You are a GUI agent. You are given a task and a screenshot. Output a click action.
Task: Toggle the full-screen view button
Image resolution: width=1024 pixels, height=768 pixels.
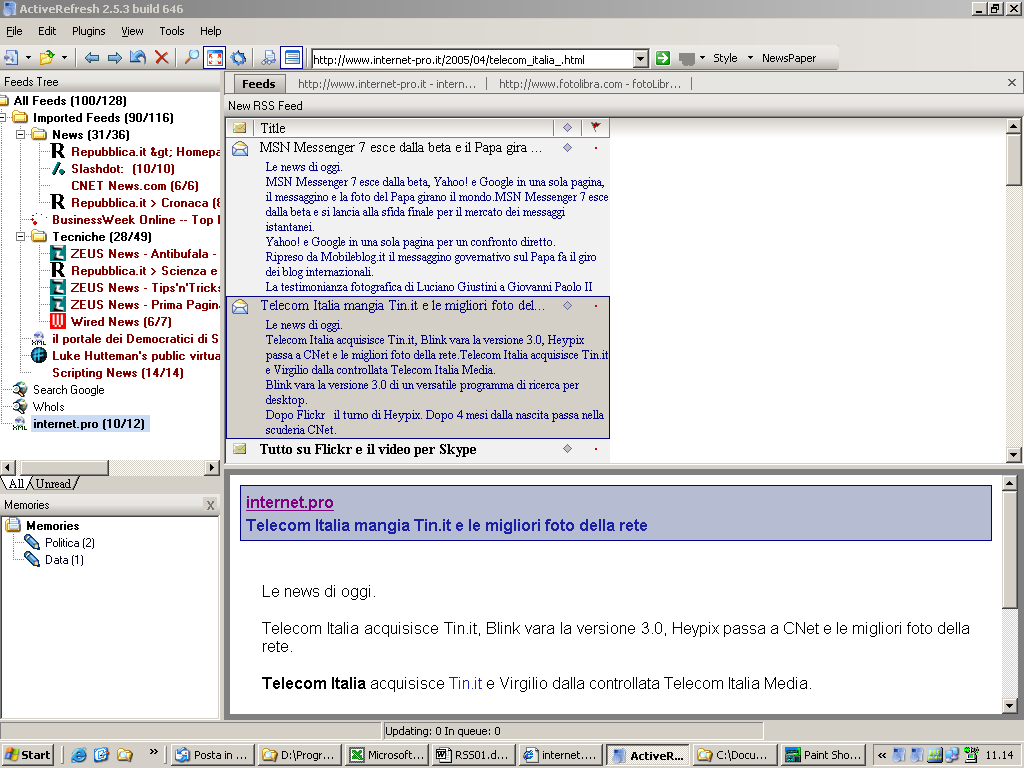pyautogui.click(x=215, y=58)
